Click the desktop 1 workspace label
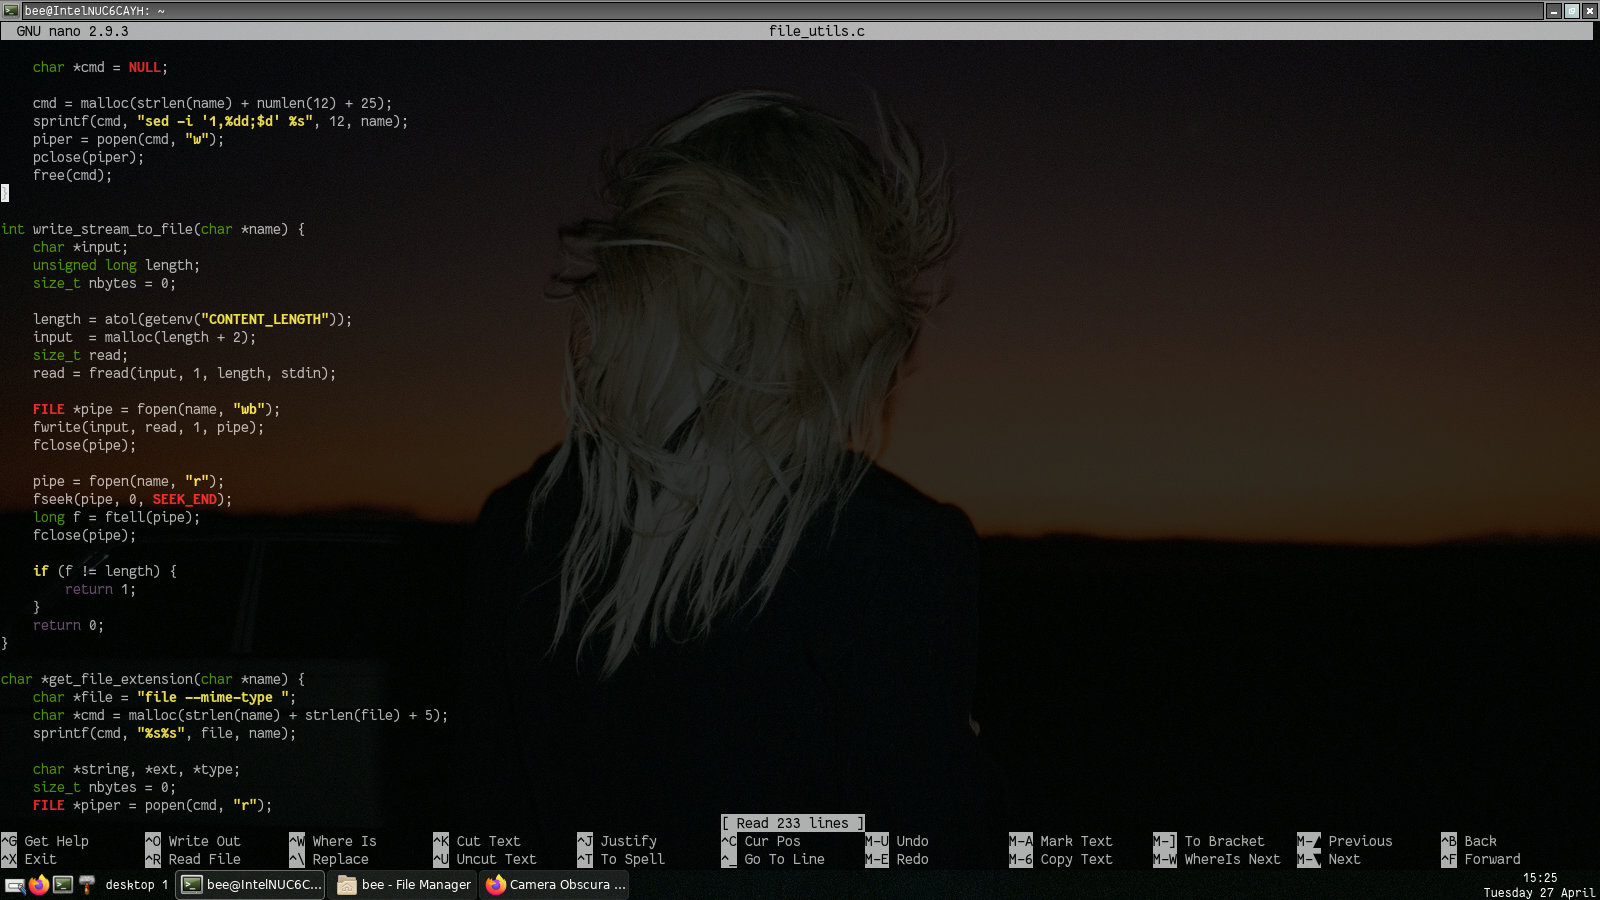1600x900 pixels. click(x=136, y=885)
